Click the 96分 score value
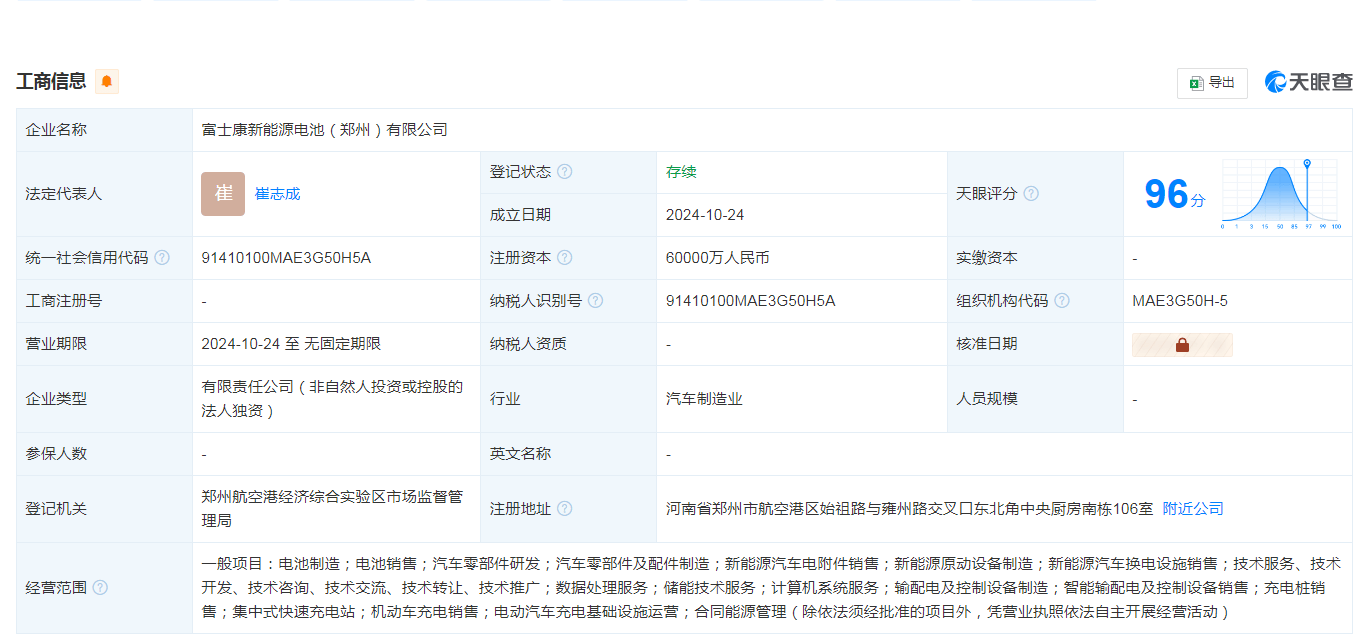 pyautogui.click(x=1175, y=194)
